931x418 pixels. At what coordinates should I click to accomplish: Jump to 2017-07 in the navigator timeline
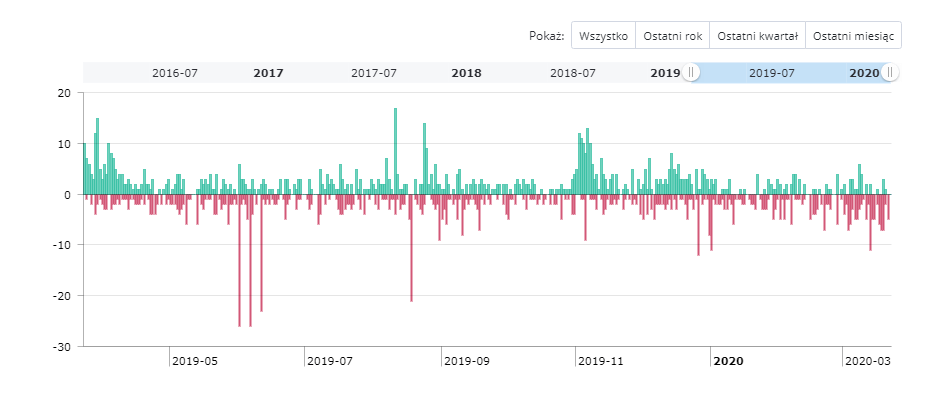(373, 74)
